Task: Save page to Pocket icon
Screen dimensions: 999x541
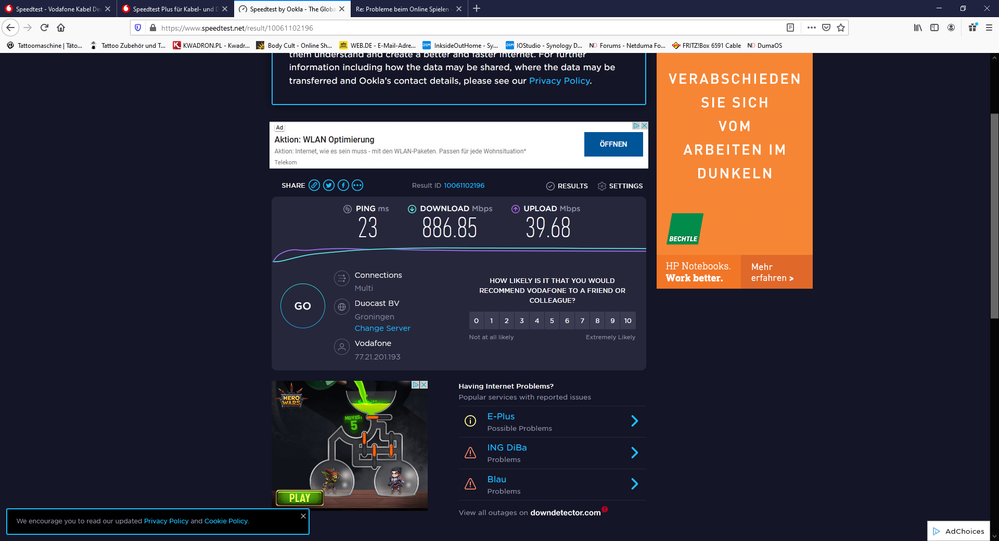Action: pyautogui.click(x=826, y=27)
